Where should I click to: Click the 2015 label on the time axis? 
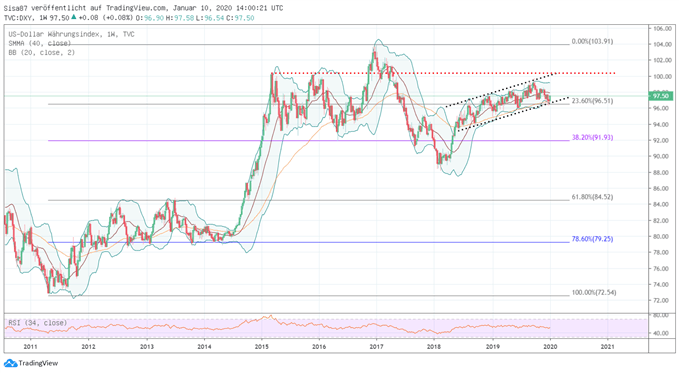[x=262, y=347]
